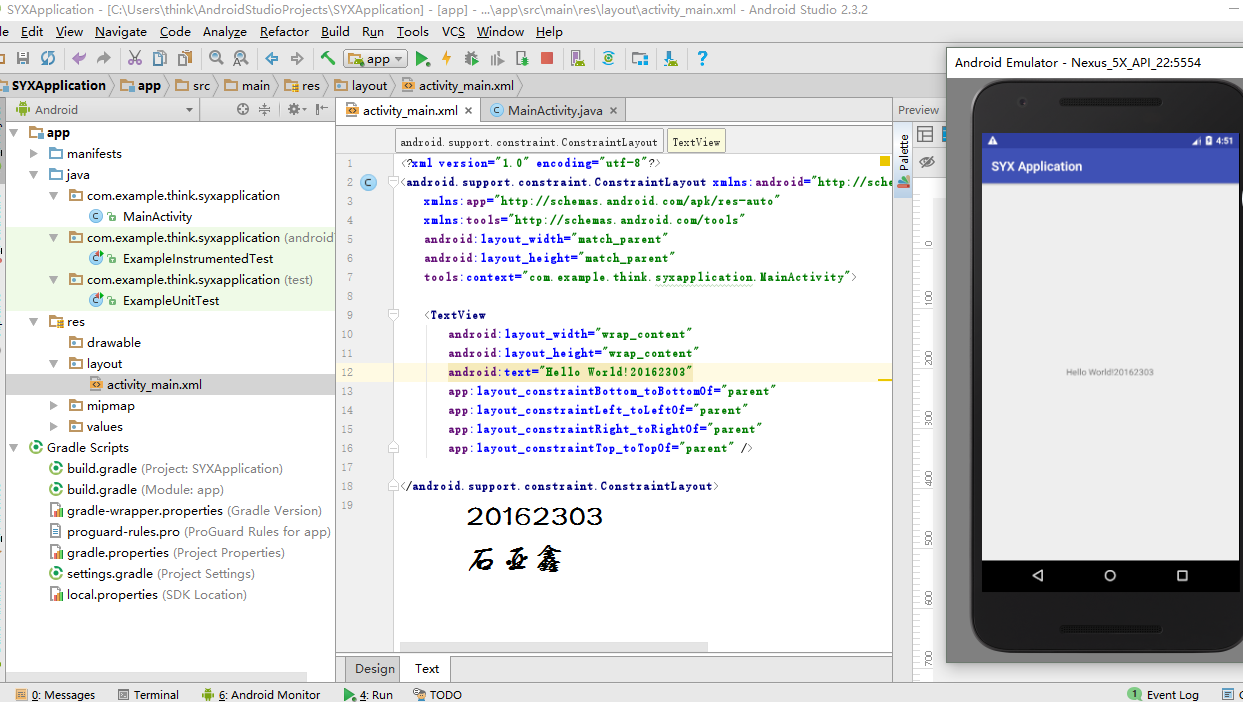Image resolution: width=1243 pixels, height=702 pixels.
Task: Select MainActivity in the project tree
Action: coord(157,216)
